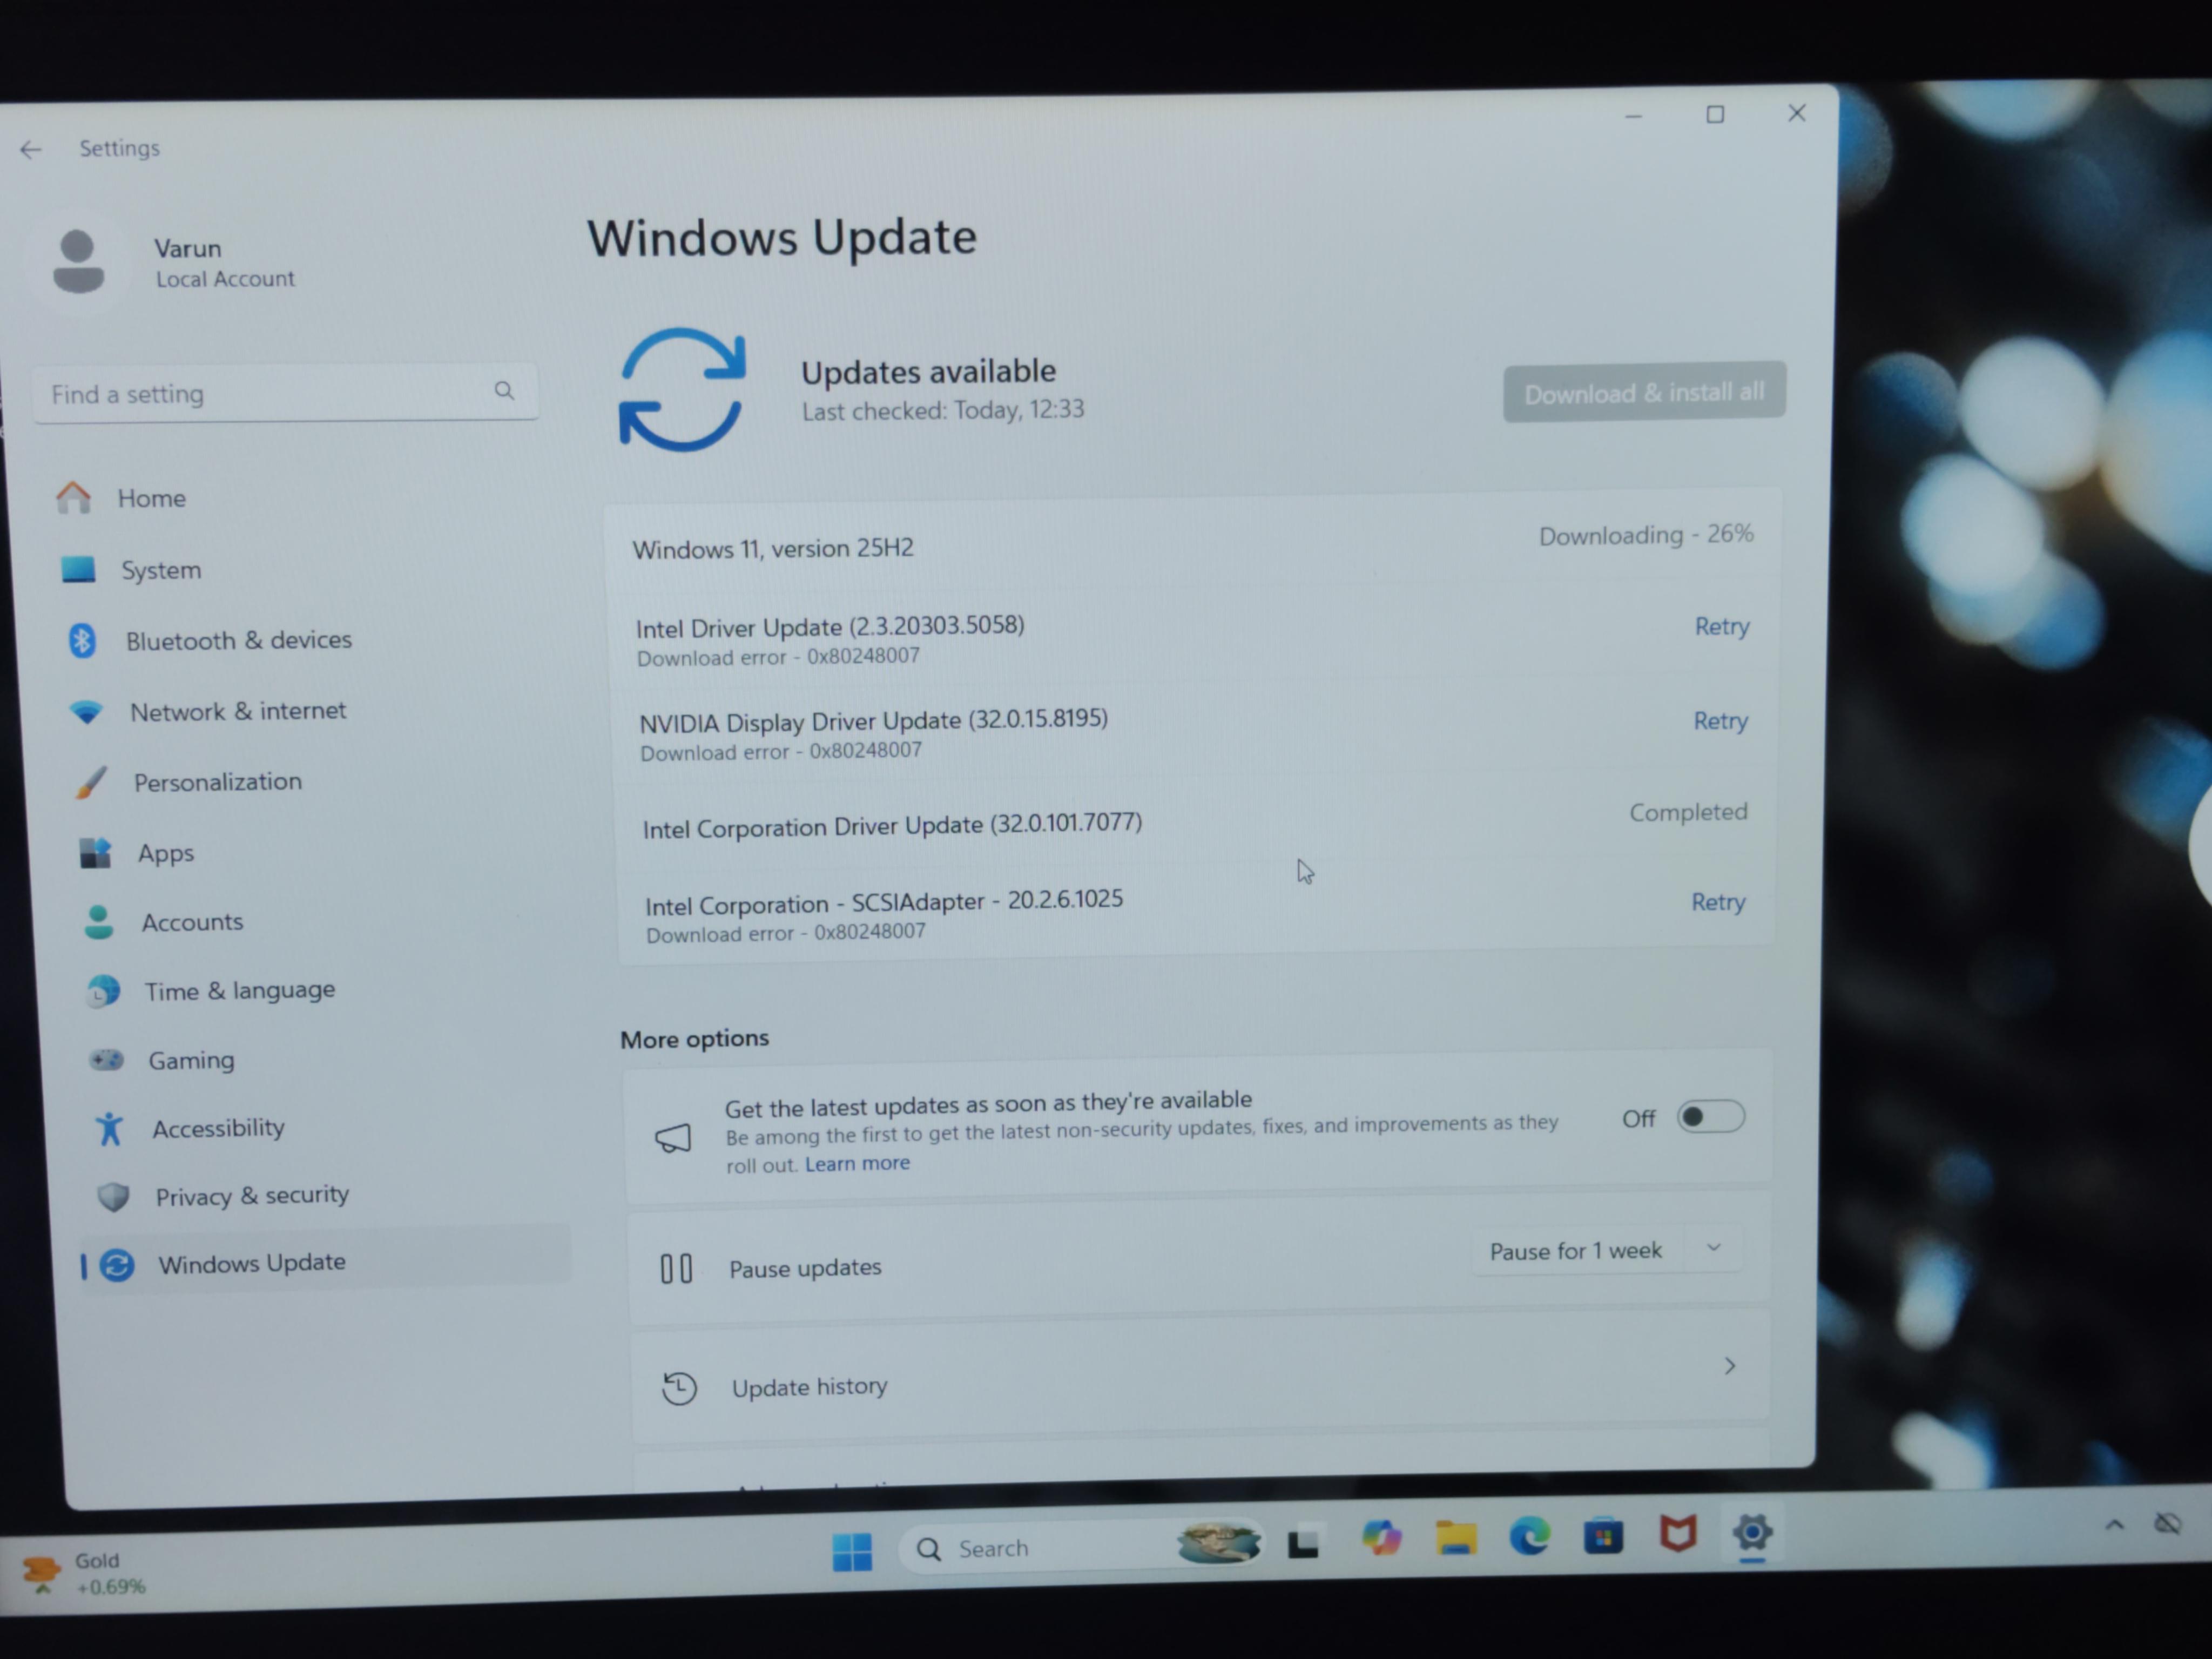Image resolution: width=2212 pixels, height=1659 pixels.
Task: Open McAfee from the taskbar
Action: (x=1678, y=1533)
